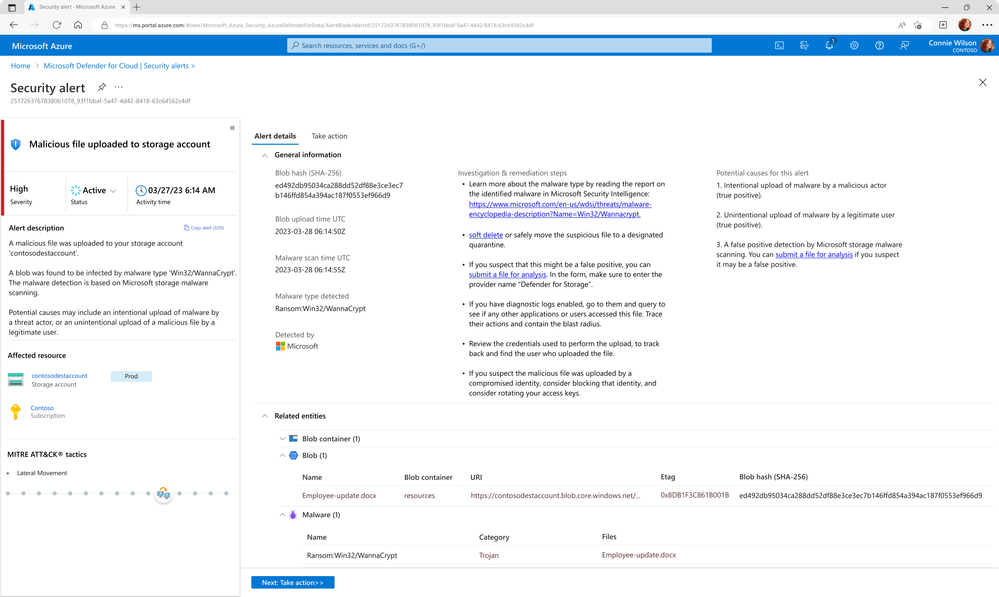Click the Lateral Movement tactic label

(x=42, y=473)
